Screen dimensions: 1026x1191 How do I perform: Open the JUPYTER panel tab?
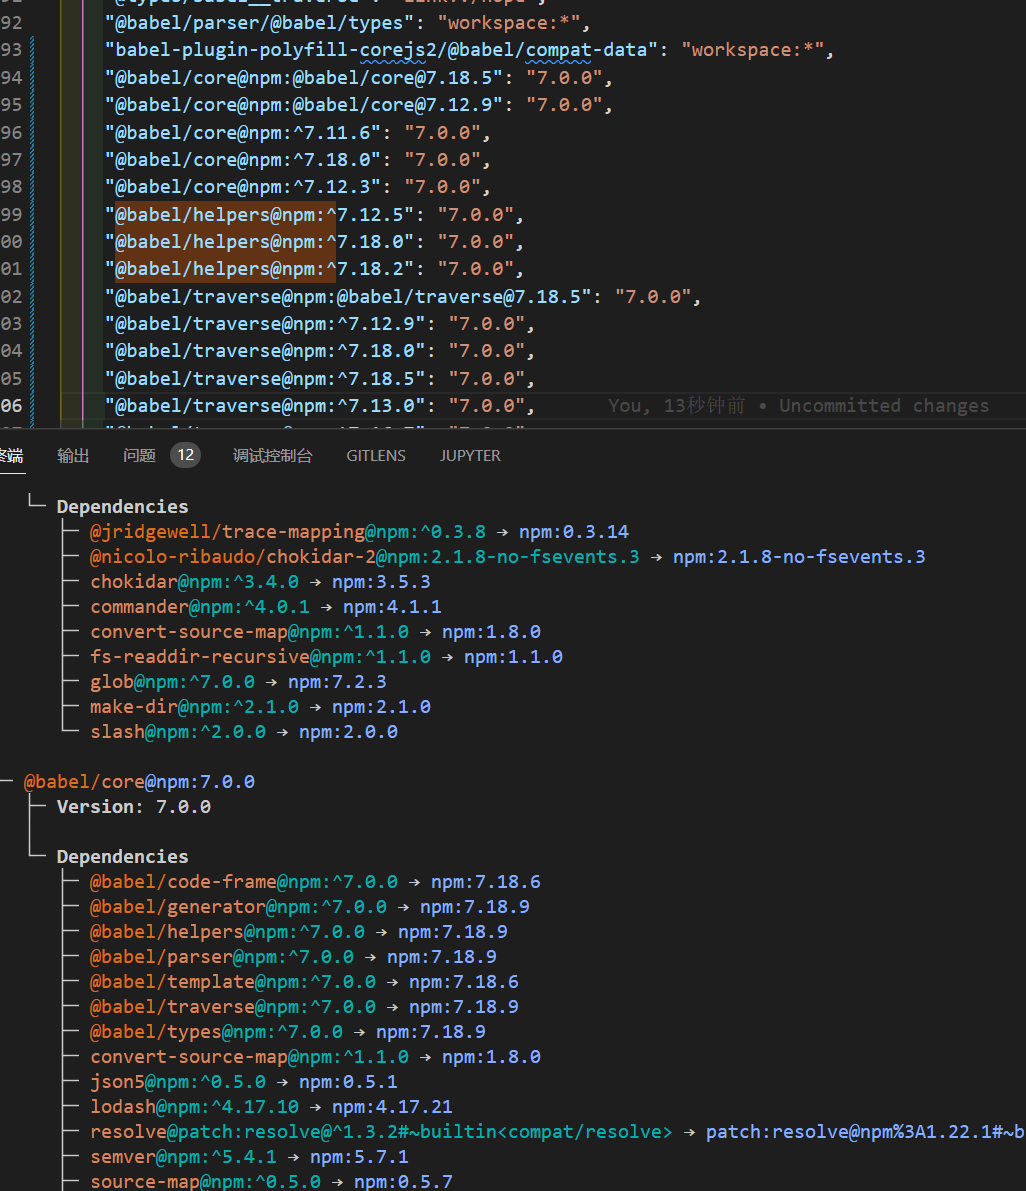(470, 456)
